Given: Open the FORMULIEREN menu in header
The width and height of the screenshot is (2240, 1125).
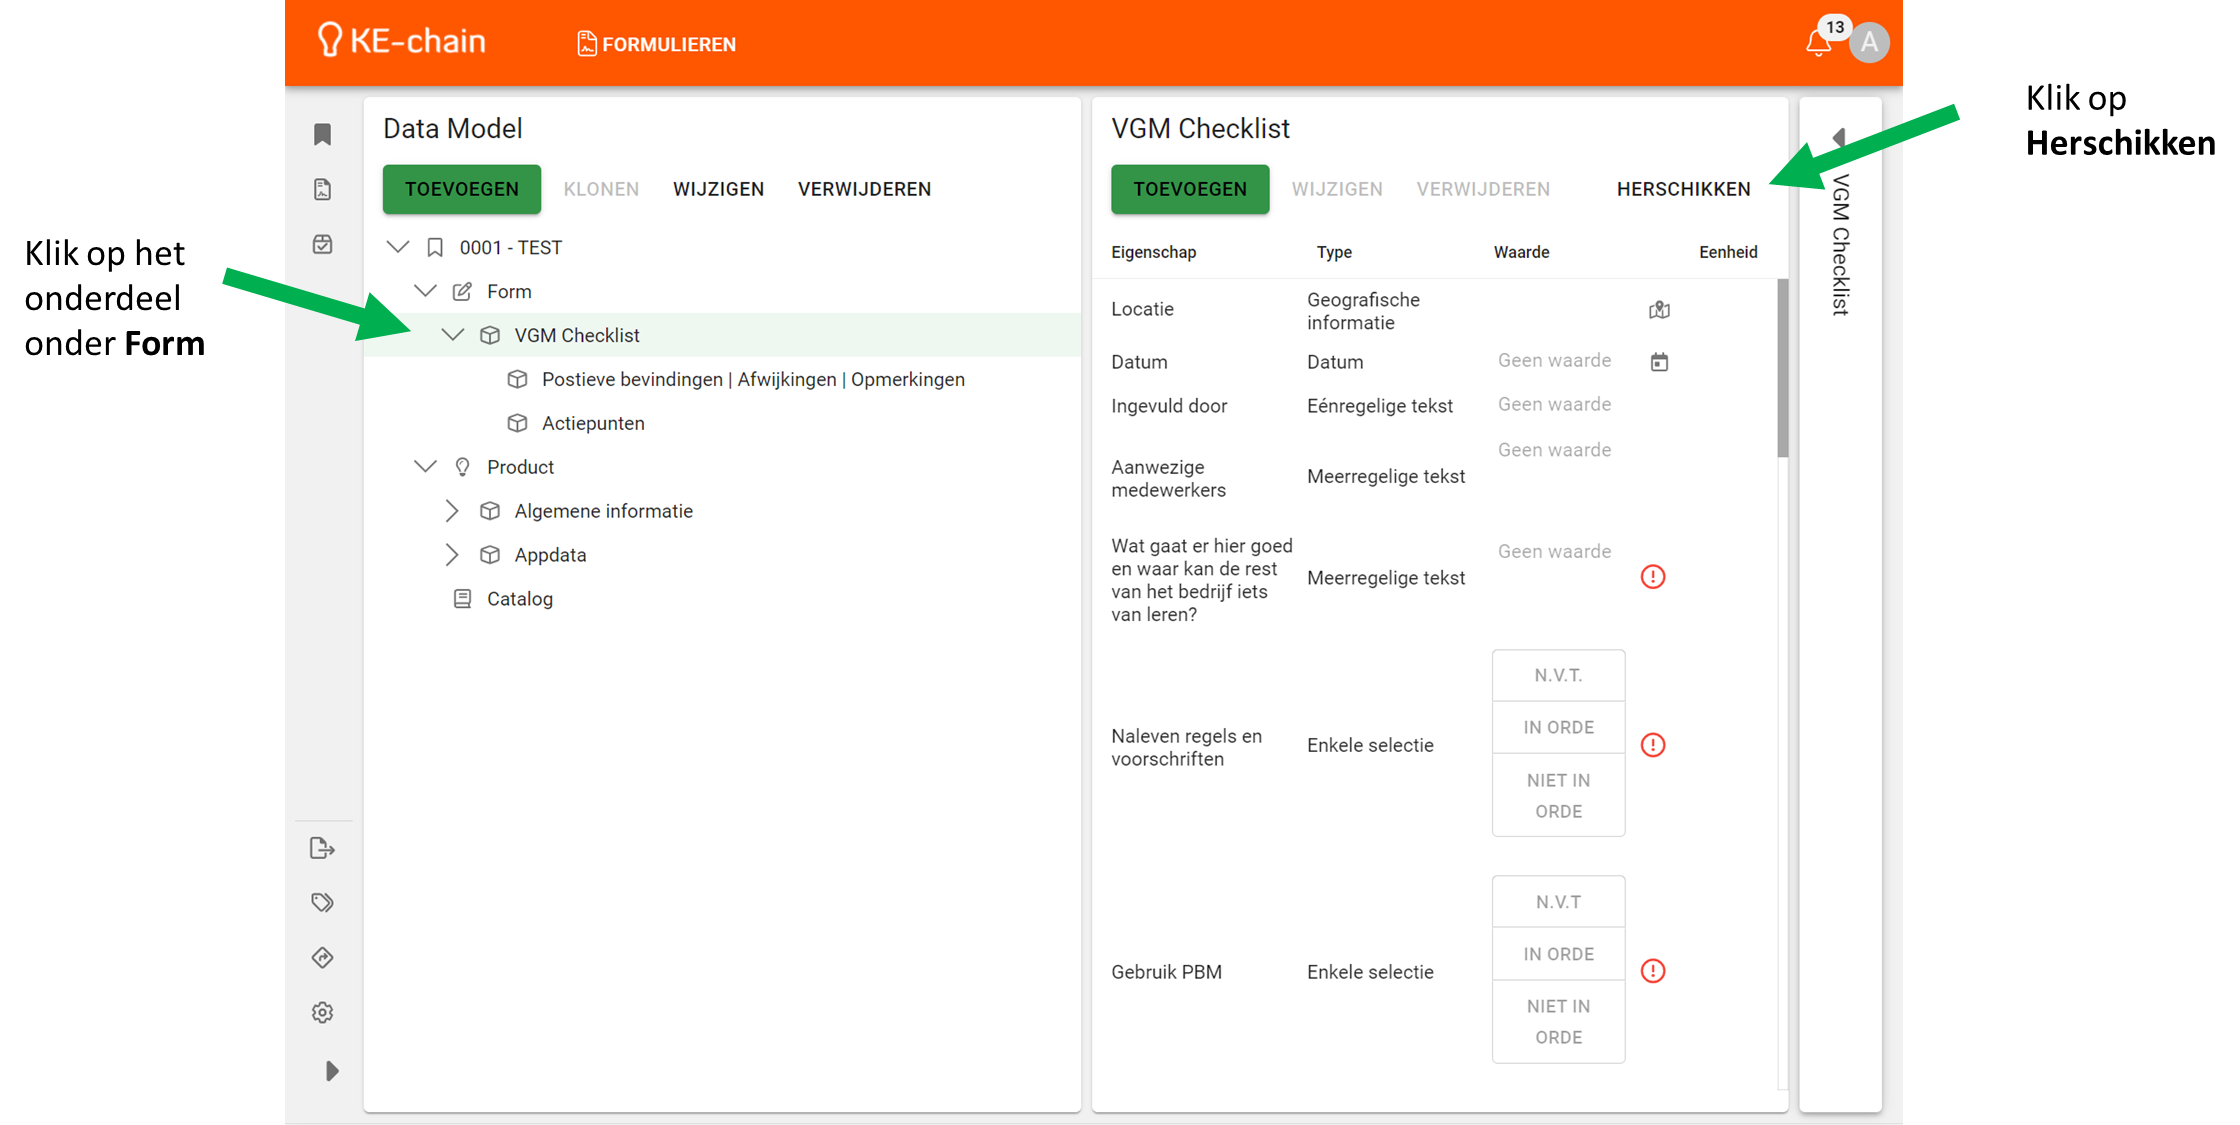Looking at the screenshot, I should pos(657,44).
